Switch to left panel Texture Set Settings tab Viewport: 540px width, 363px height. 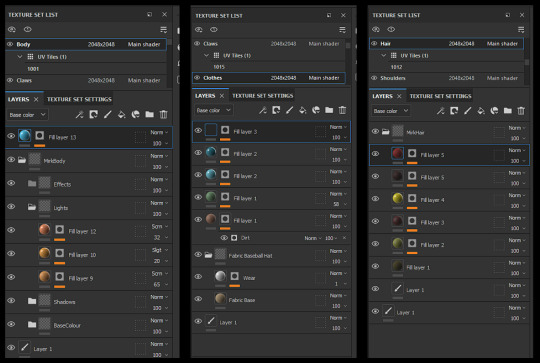tap(79, 99)
